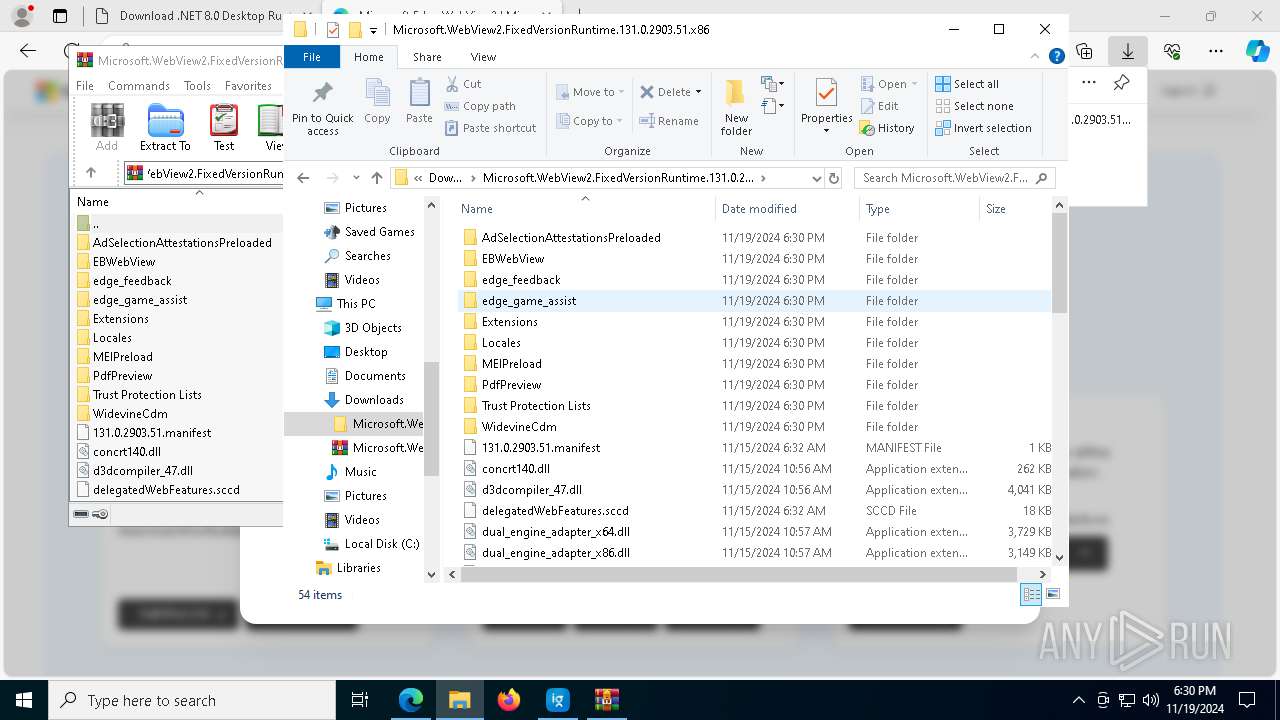This screenshot has width=1280, height=720.
Task: Refresh the Explorer address bar
Action: 834,178
